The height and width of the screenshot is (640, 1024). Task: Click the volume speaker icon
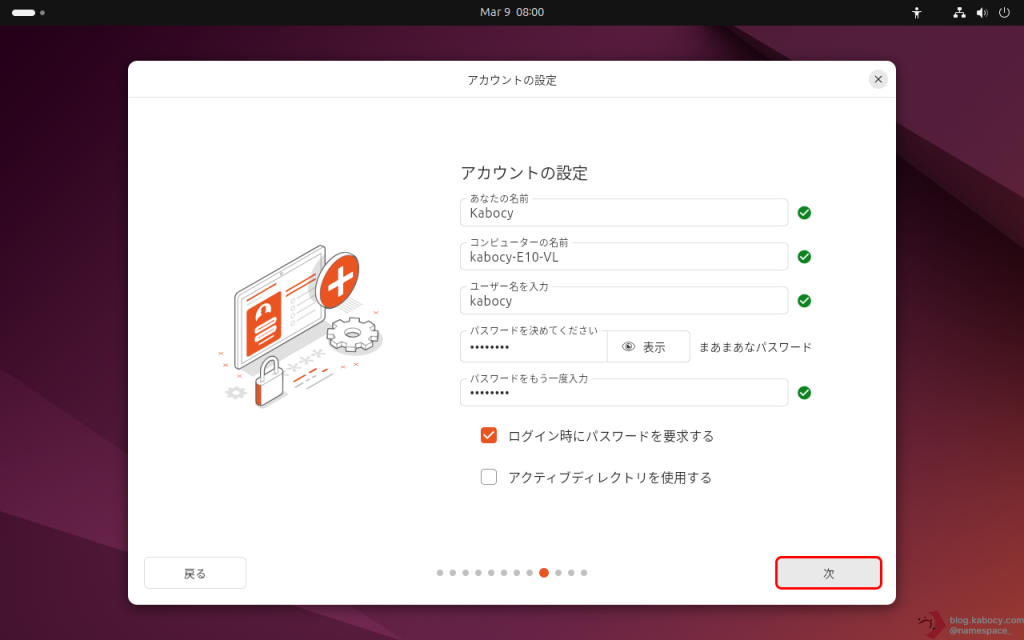tap(981, 13)
